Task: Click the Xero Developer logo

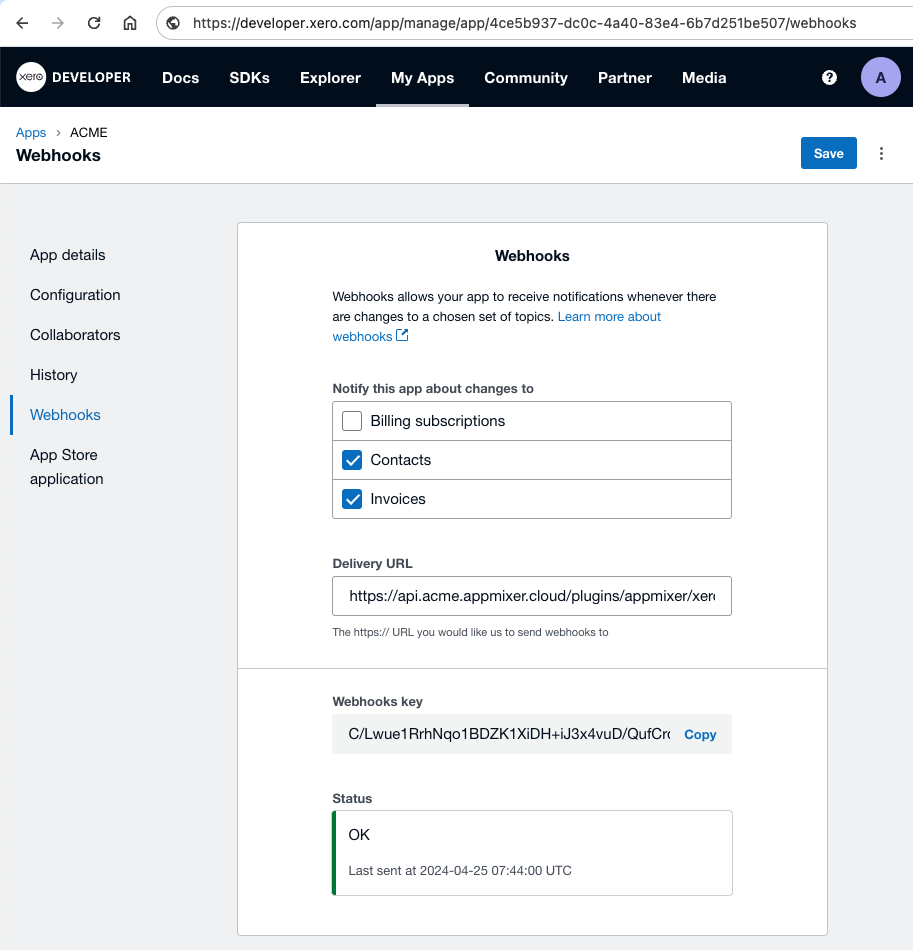Action: click(74, 77)
